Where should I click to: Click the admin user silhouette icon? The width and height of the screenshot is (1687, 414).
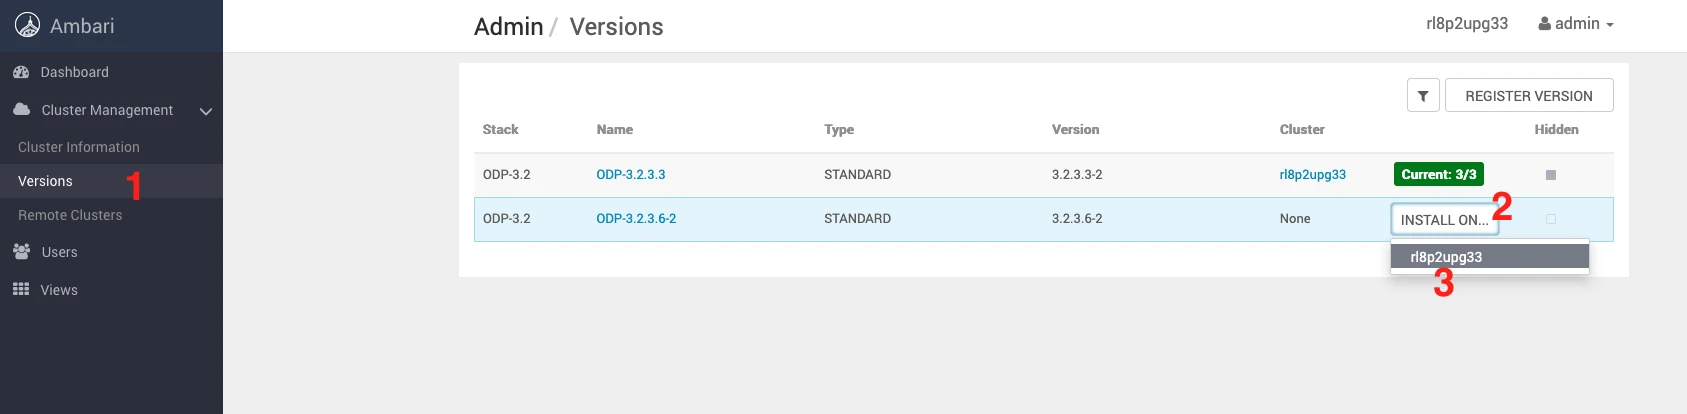[x=1544, y=24]
